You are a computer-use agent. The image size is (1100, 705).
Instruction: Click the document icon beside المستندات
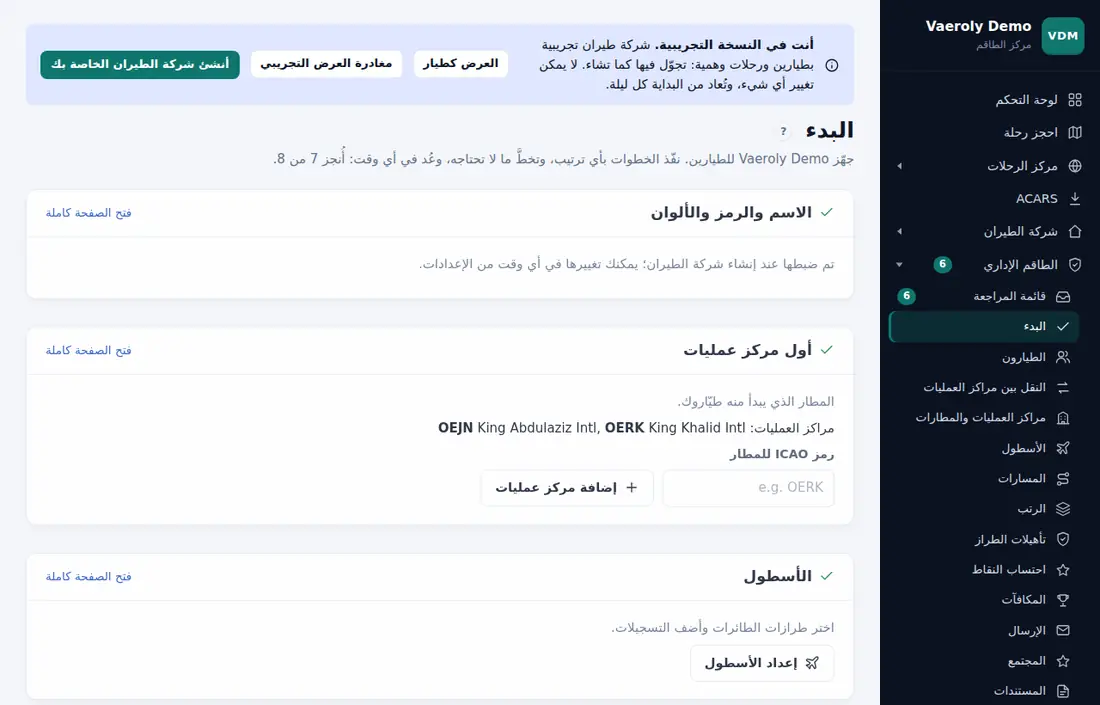click(1063, 691)
